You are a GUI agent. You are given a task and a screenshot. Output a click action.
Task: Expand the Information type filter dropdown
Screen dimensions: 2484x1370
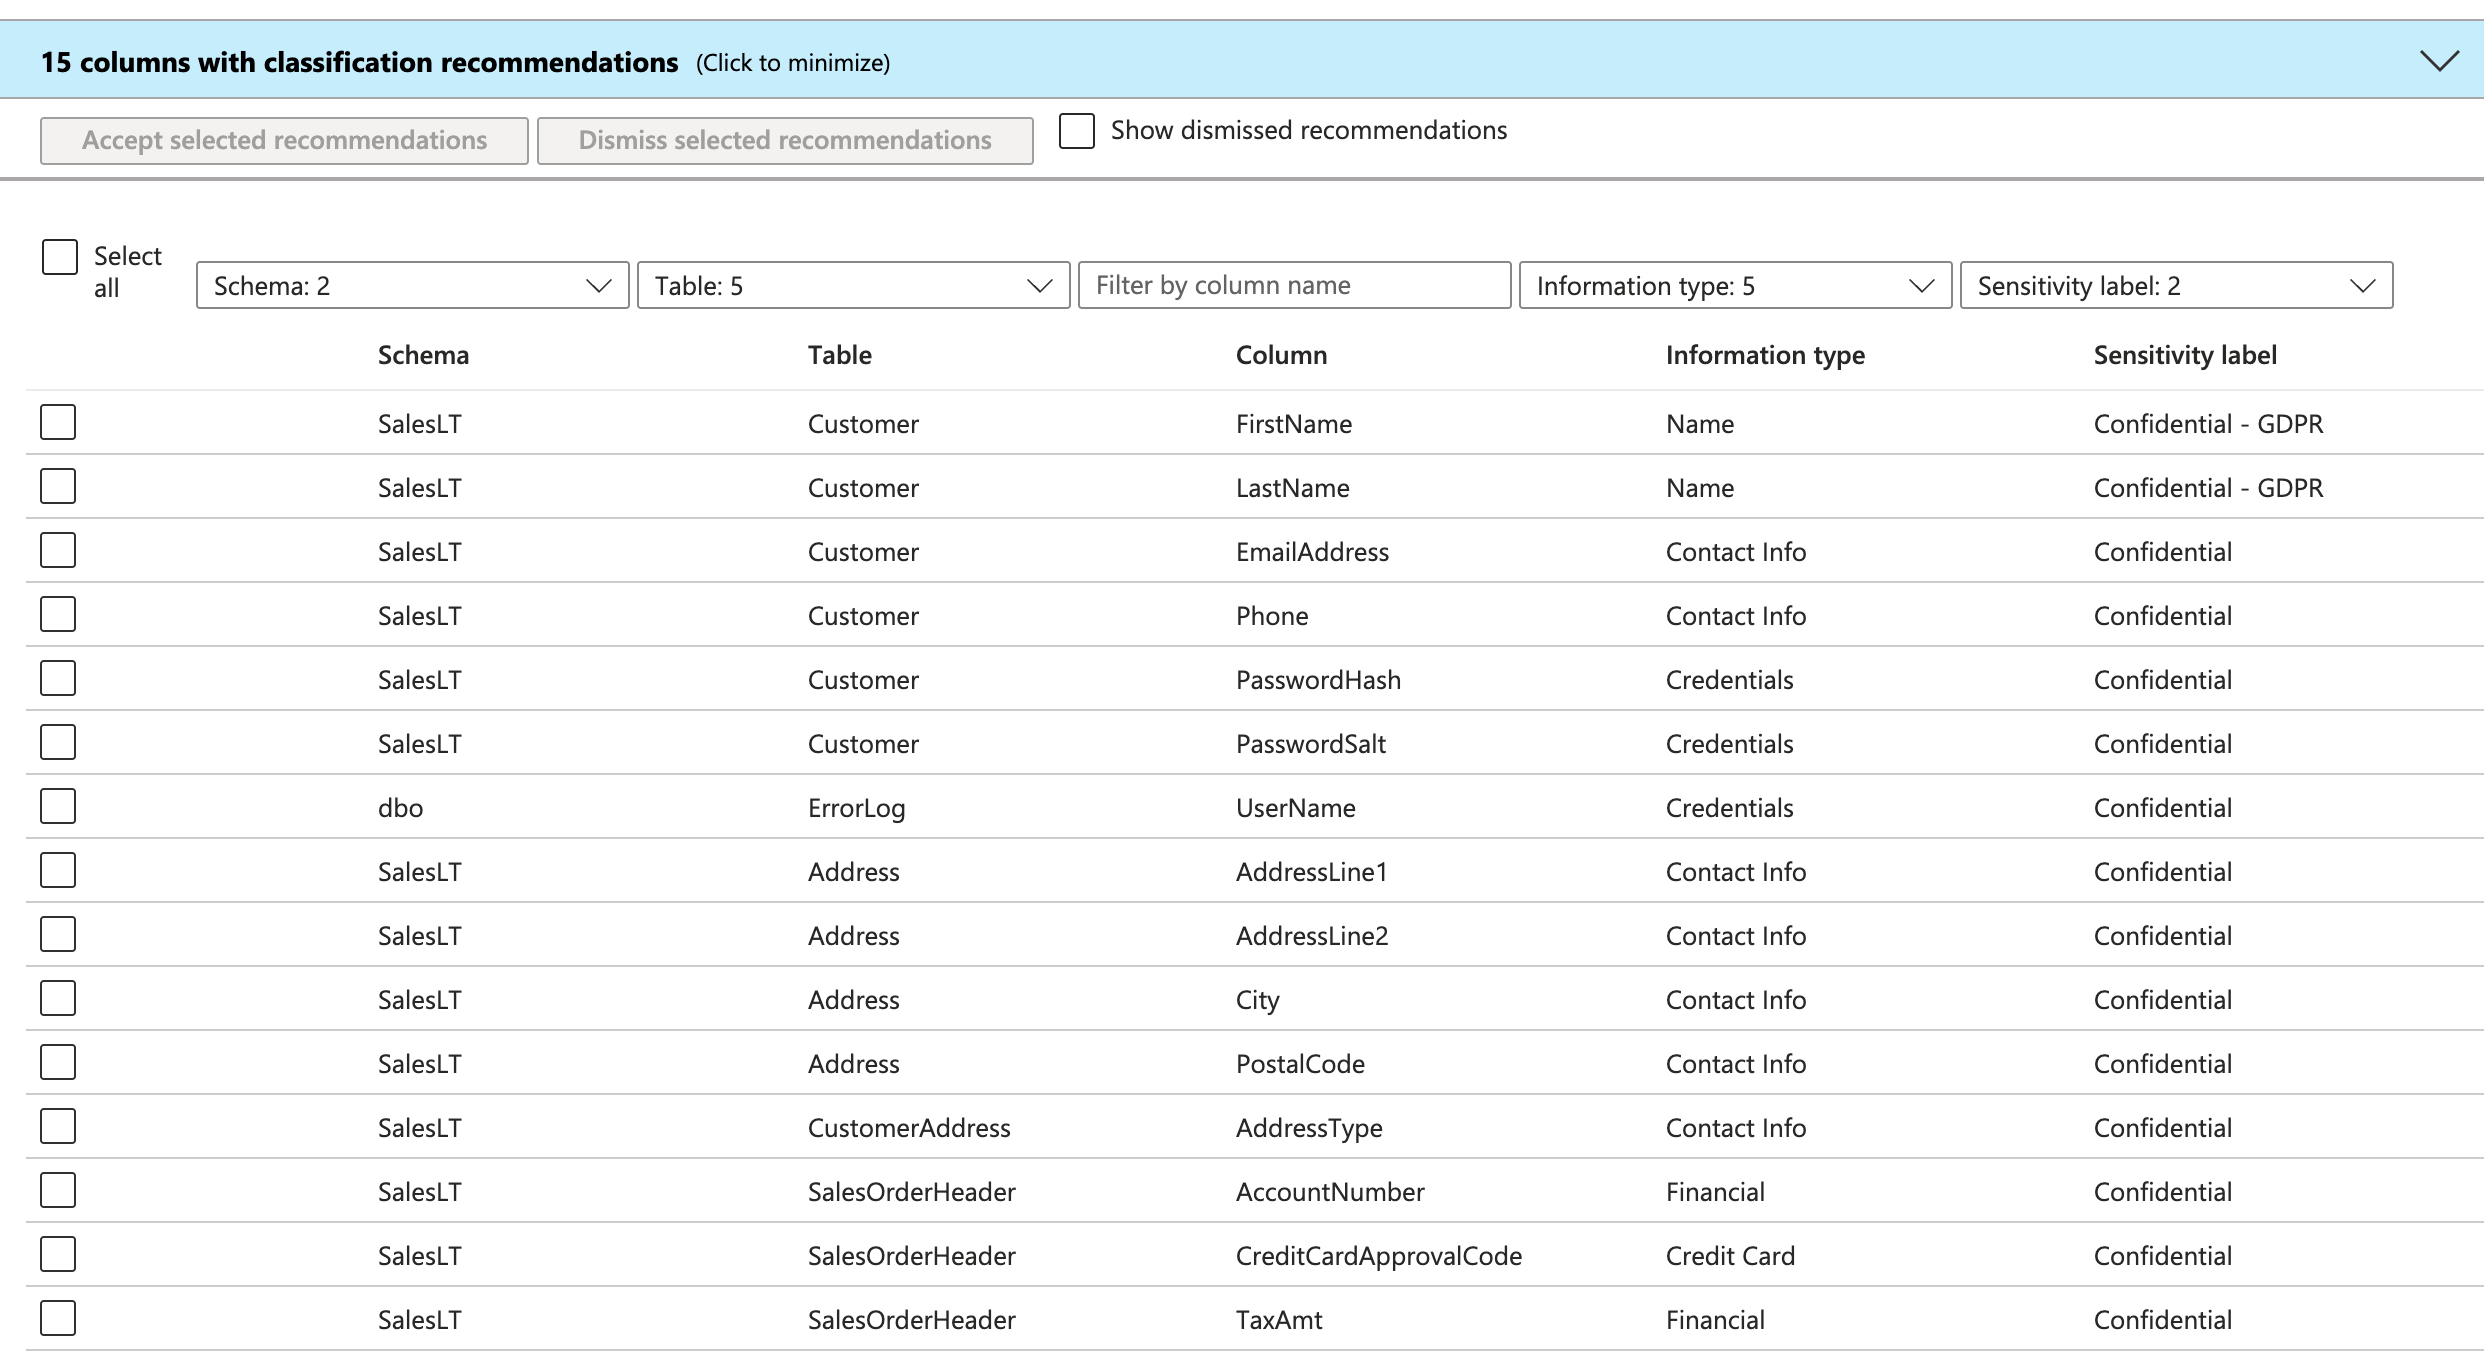pyautogui.click(x=1735, y=286)
